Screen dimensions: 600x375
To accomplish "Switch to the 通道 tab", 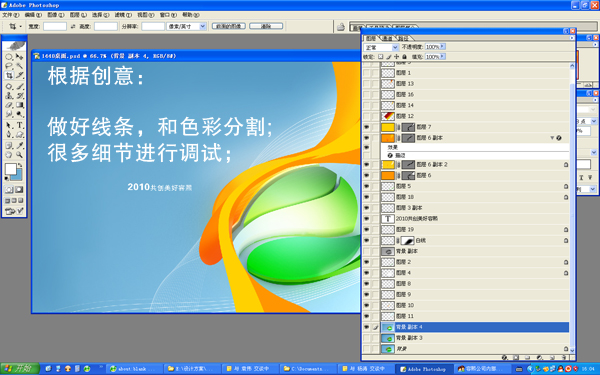I will pyautogui.click(x=388, y=39).
